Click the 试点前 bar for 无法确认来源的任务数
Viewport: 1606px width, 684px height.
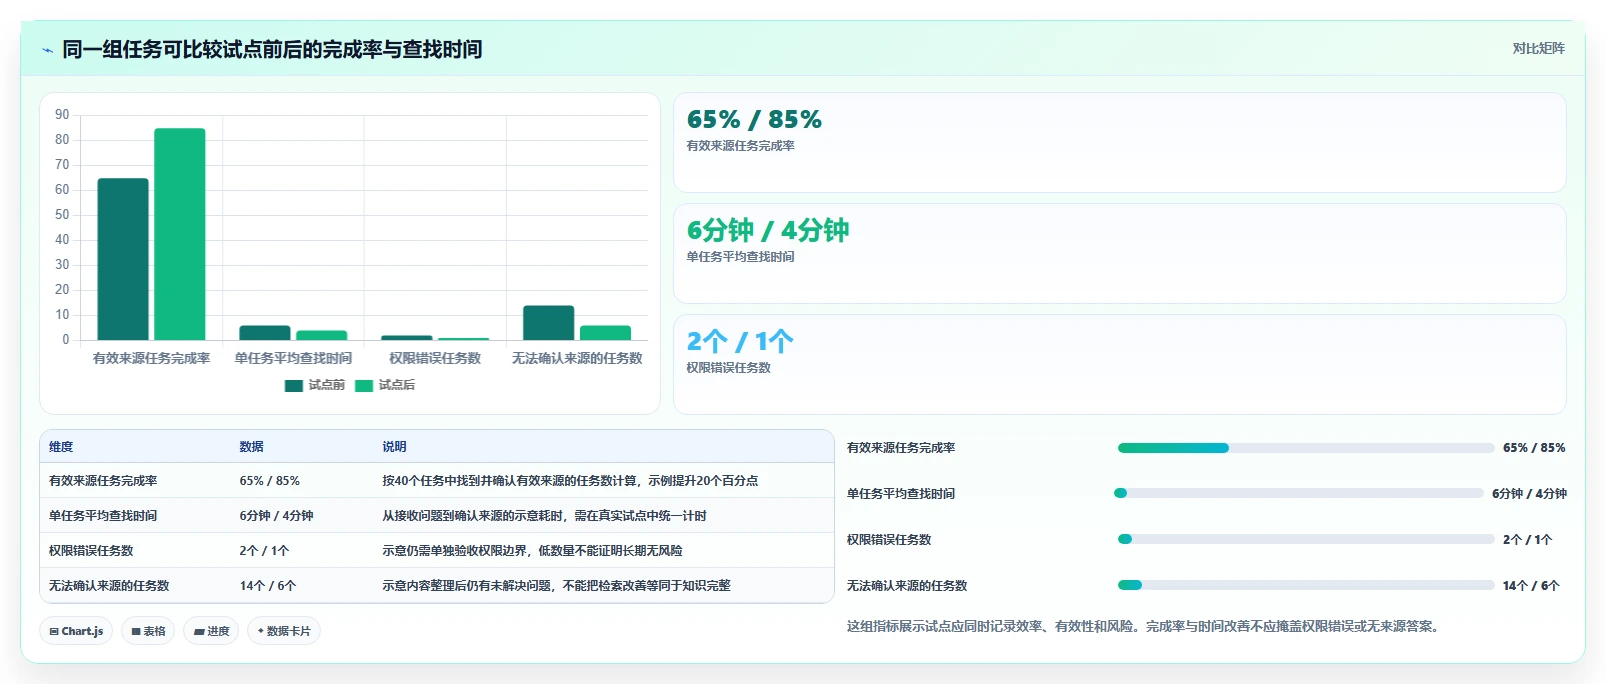(x=549, y=323)
